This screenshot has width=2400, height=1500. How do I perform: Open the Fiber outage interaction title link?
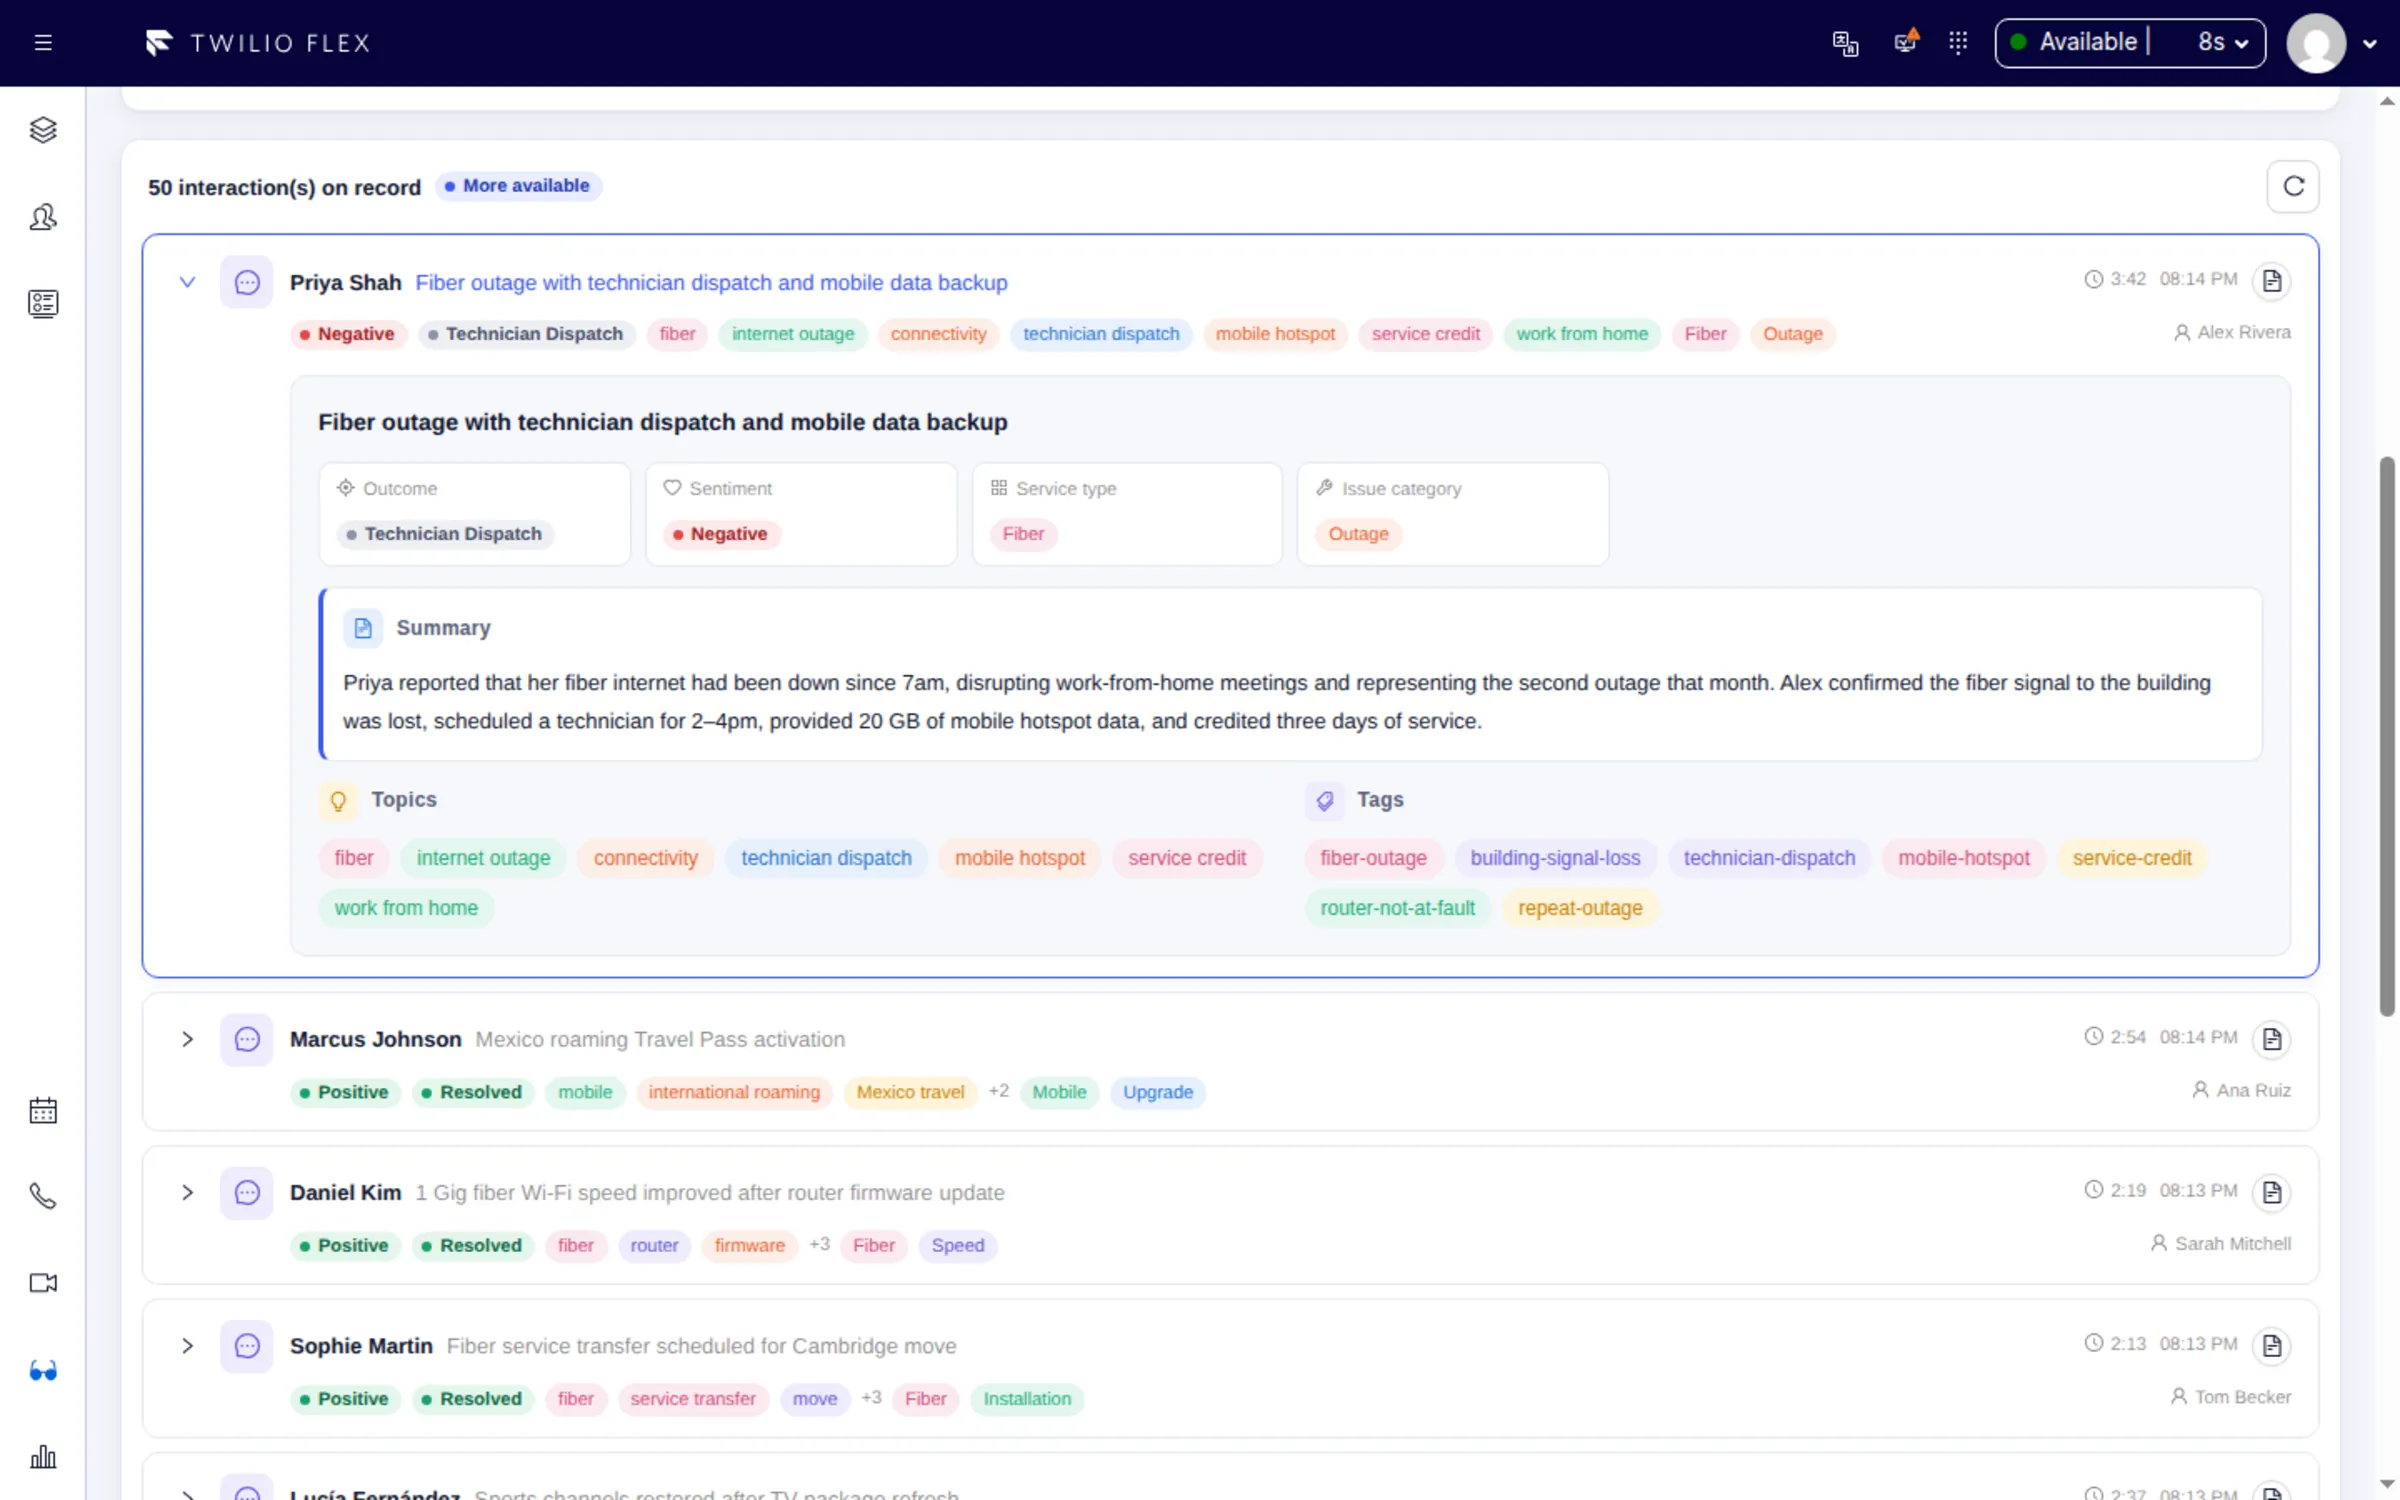711,283
